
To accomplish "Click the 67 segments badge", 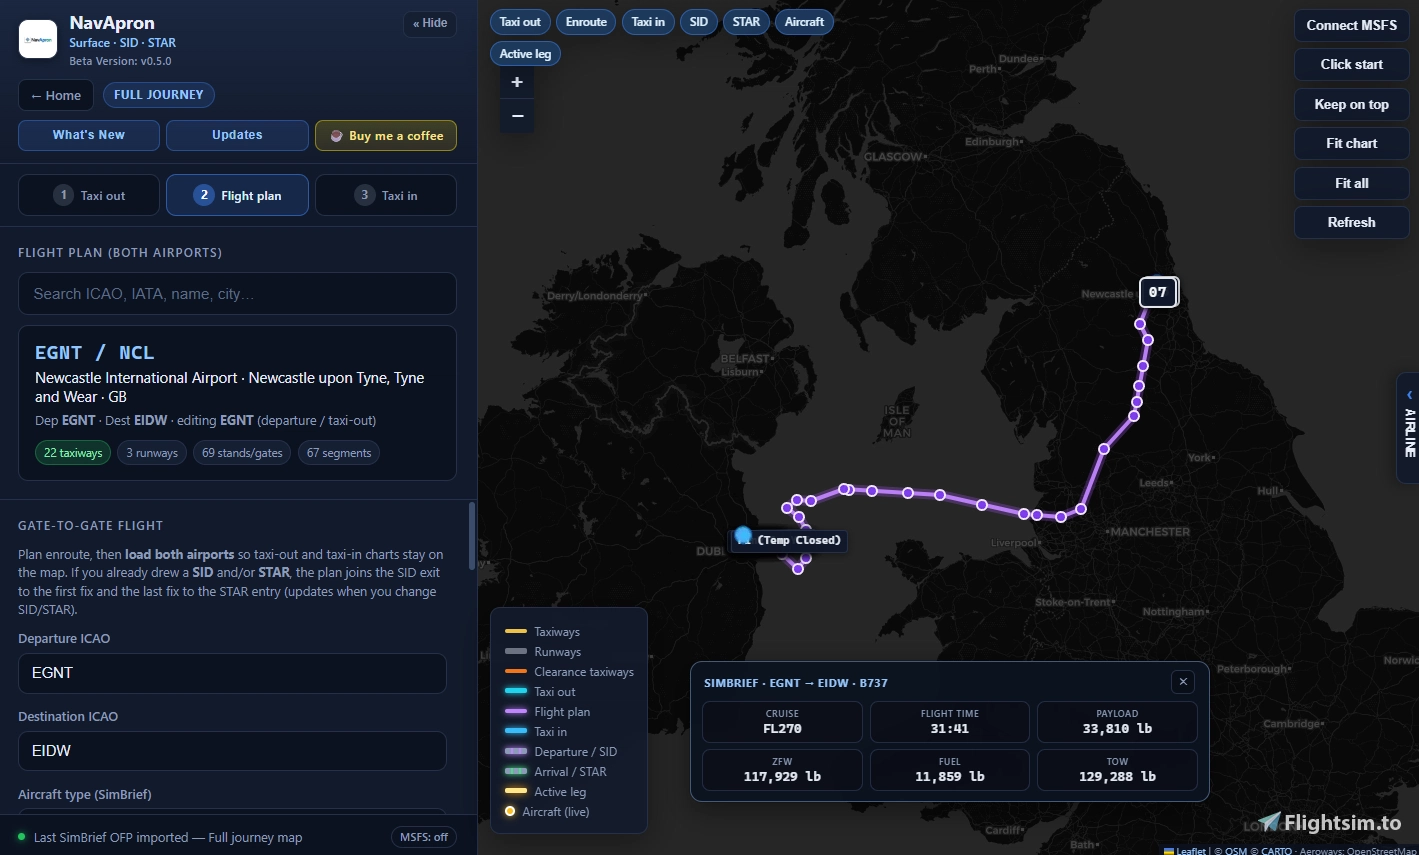I will point(339,453).
